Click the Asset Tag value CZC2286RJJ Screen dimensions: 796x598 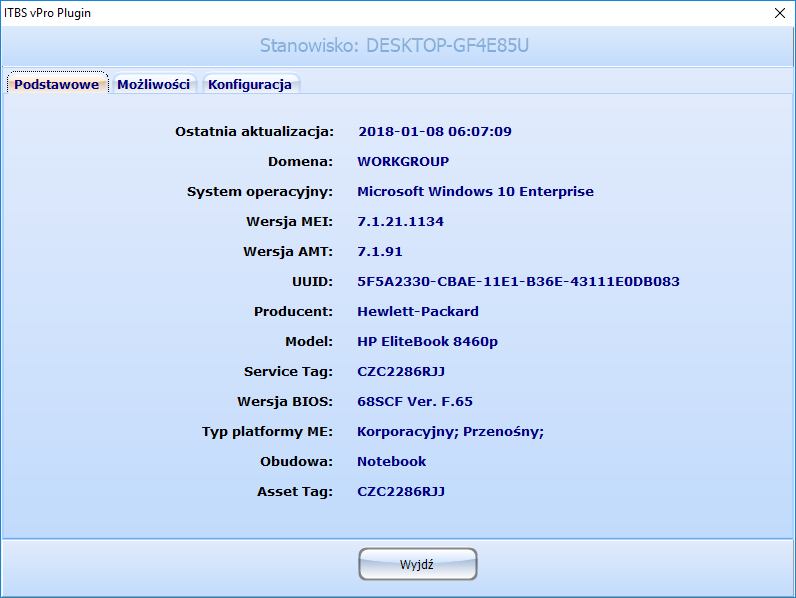(x=401, y=492)
